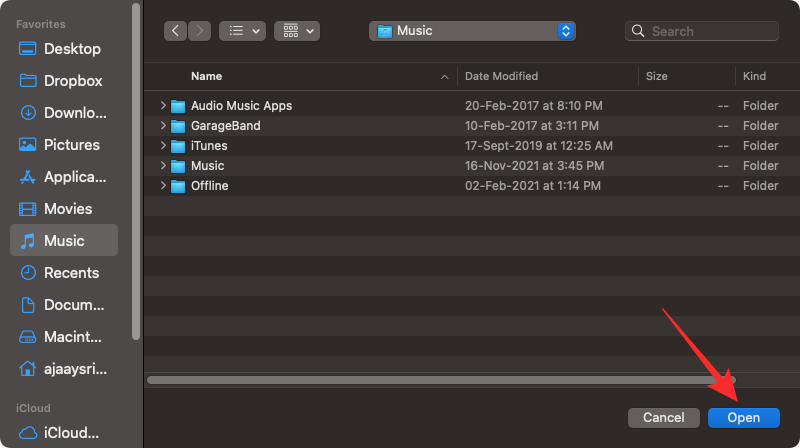Select Pictures in the sidebar
The image size is (800, 448).
point(71,145)
